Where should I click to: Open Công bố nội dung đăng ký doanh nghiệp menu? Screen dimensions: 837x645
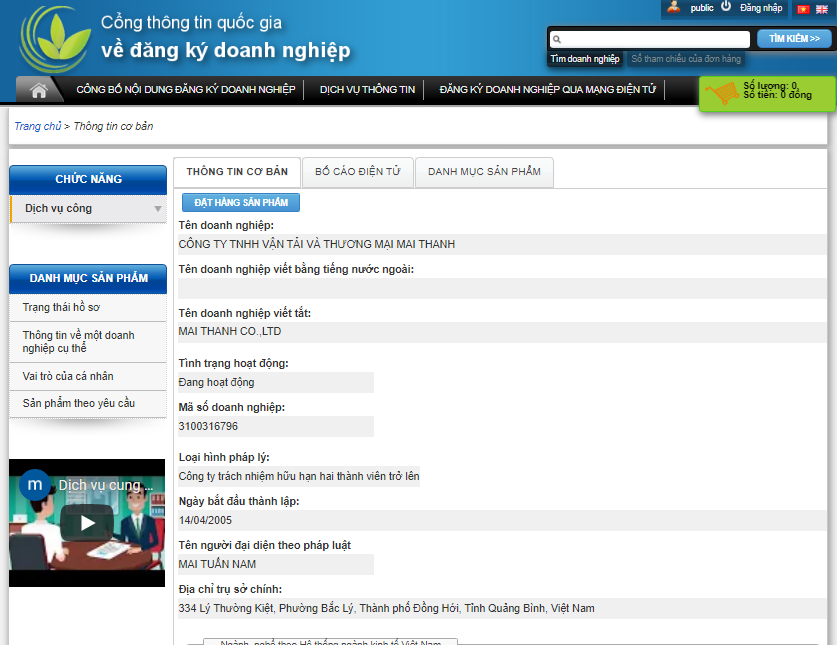click(186, 90)
